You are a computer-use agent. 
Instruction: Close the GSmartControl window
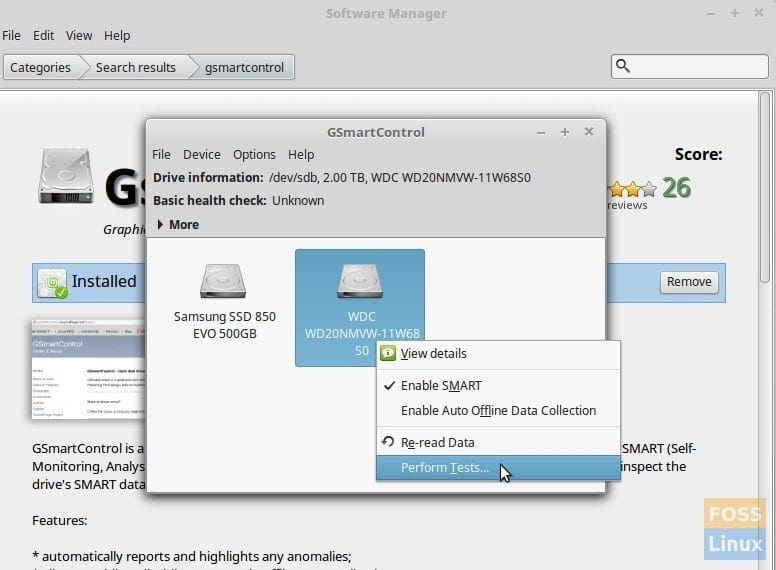click(589, 132)
